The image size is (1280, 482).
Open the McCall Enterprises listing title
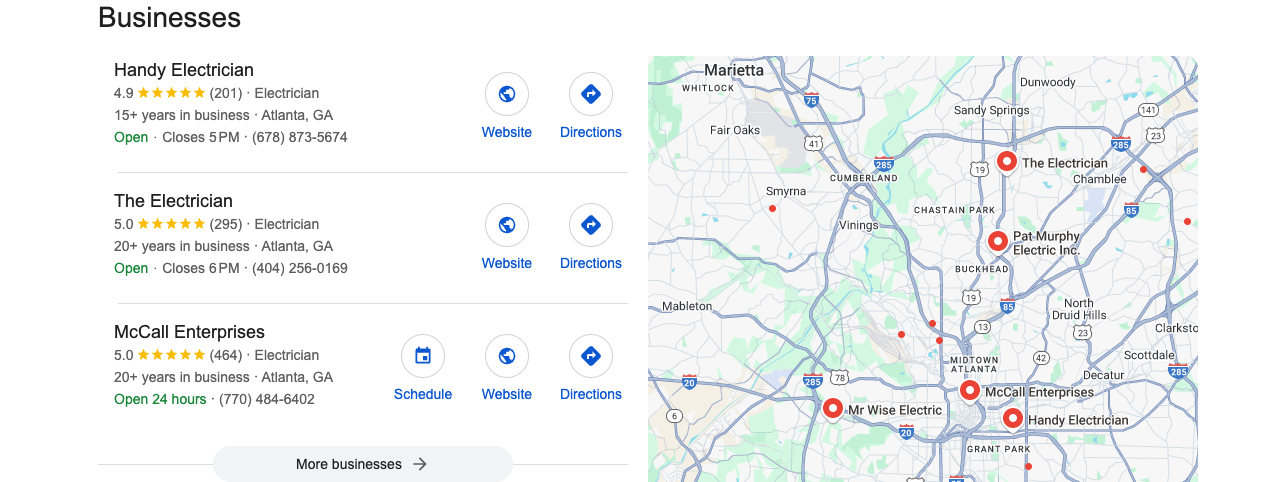pos(189,332)
